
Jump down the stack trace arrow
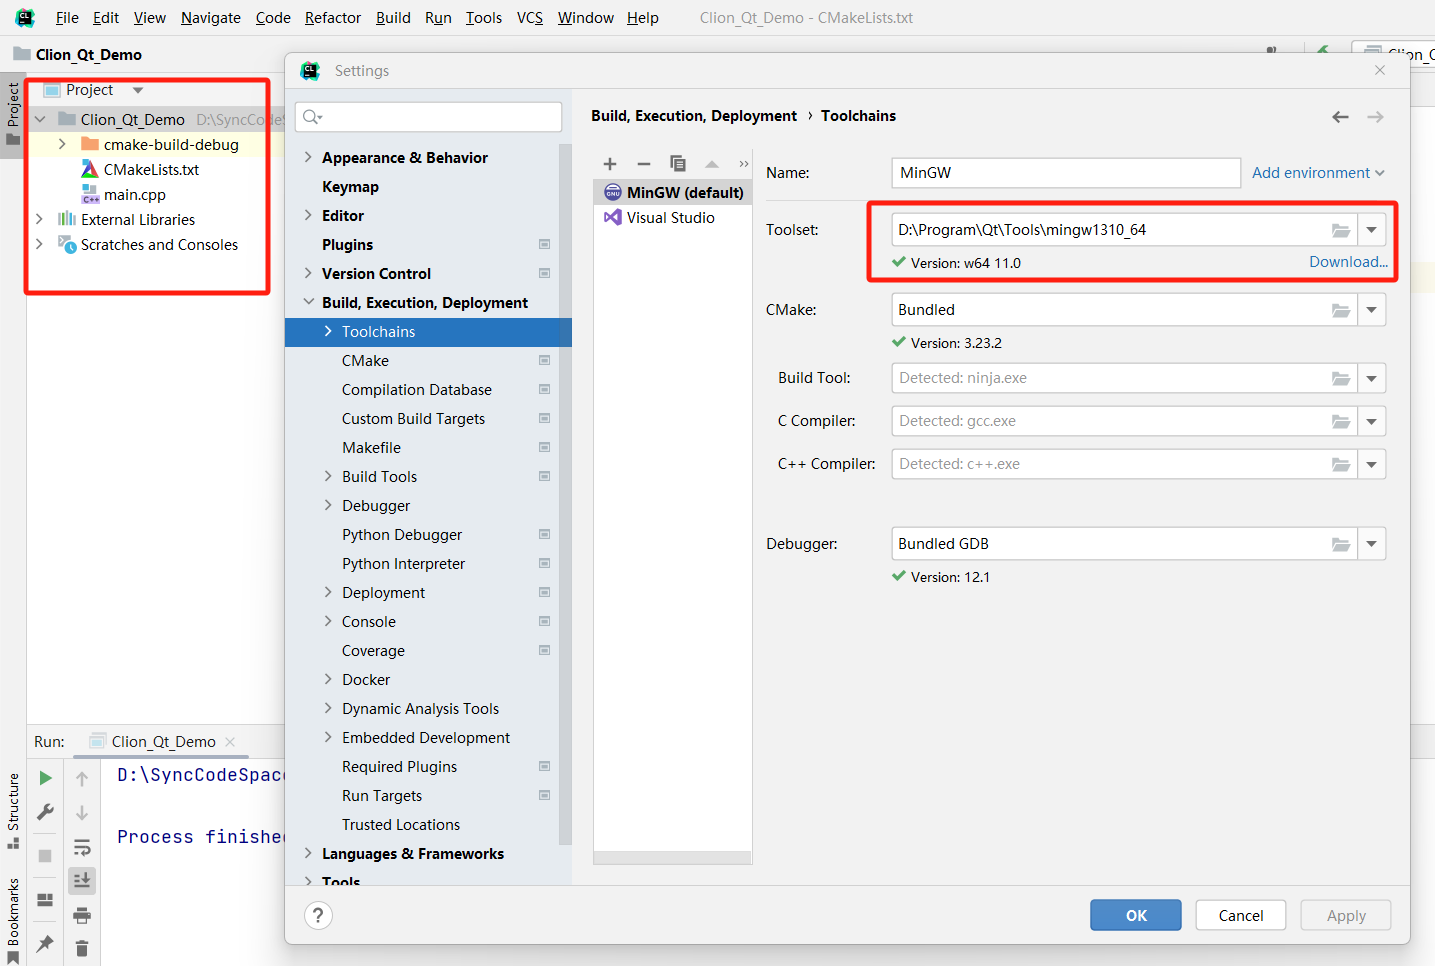(x=82, y=813)
